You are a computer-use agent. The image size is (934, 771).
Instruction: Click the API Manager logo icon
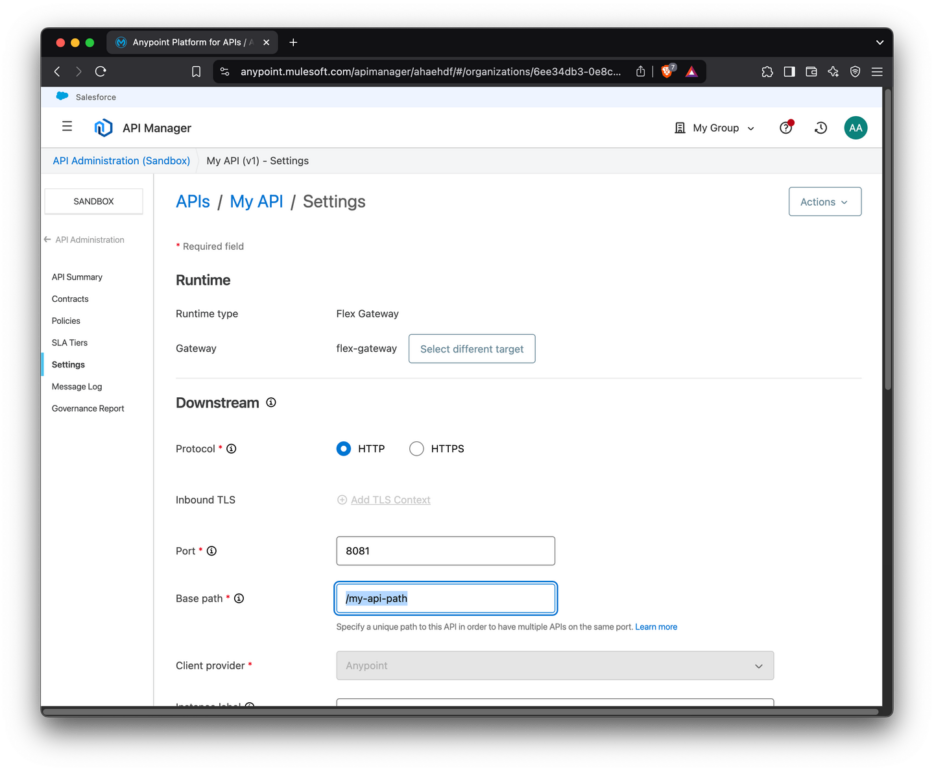pyautogui.click(x=104, y=128)
